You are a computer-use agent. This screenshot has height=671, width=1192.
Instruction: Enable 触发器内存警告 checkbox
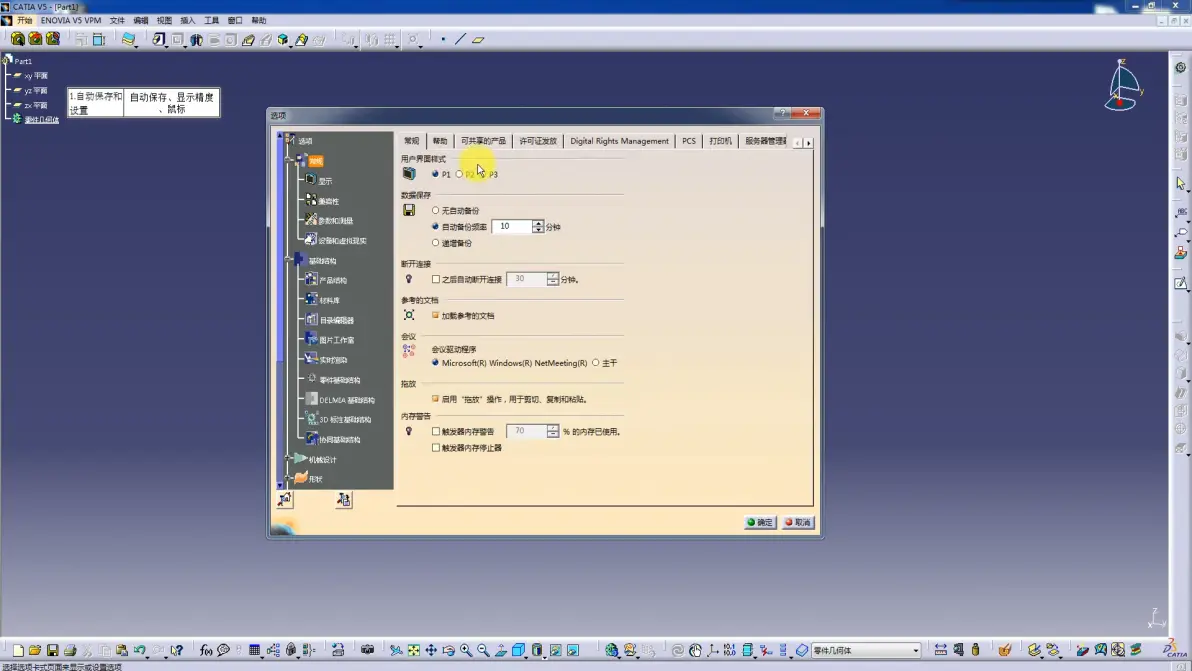[436, 432]
